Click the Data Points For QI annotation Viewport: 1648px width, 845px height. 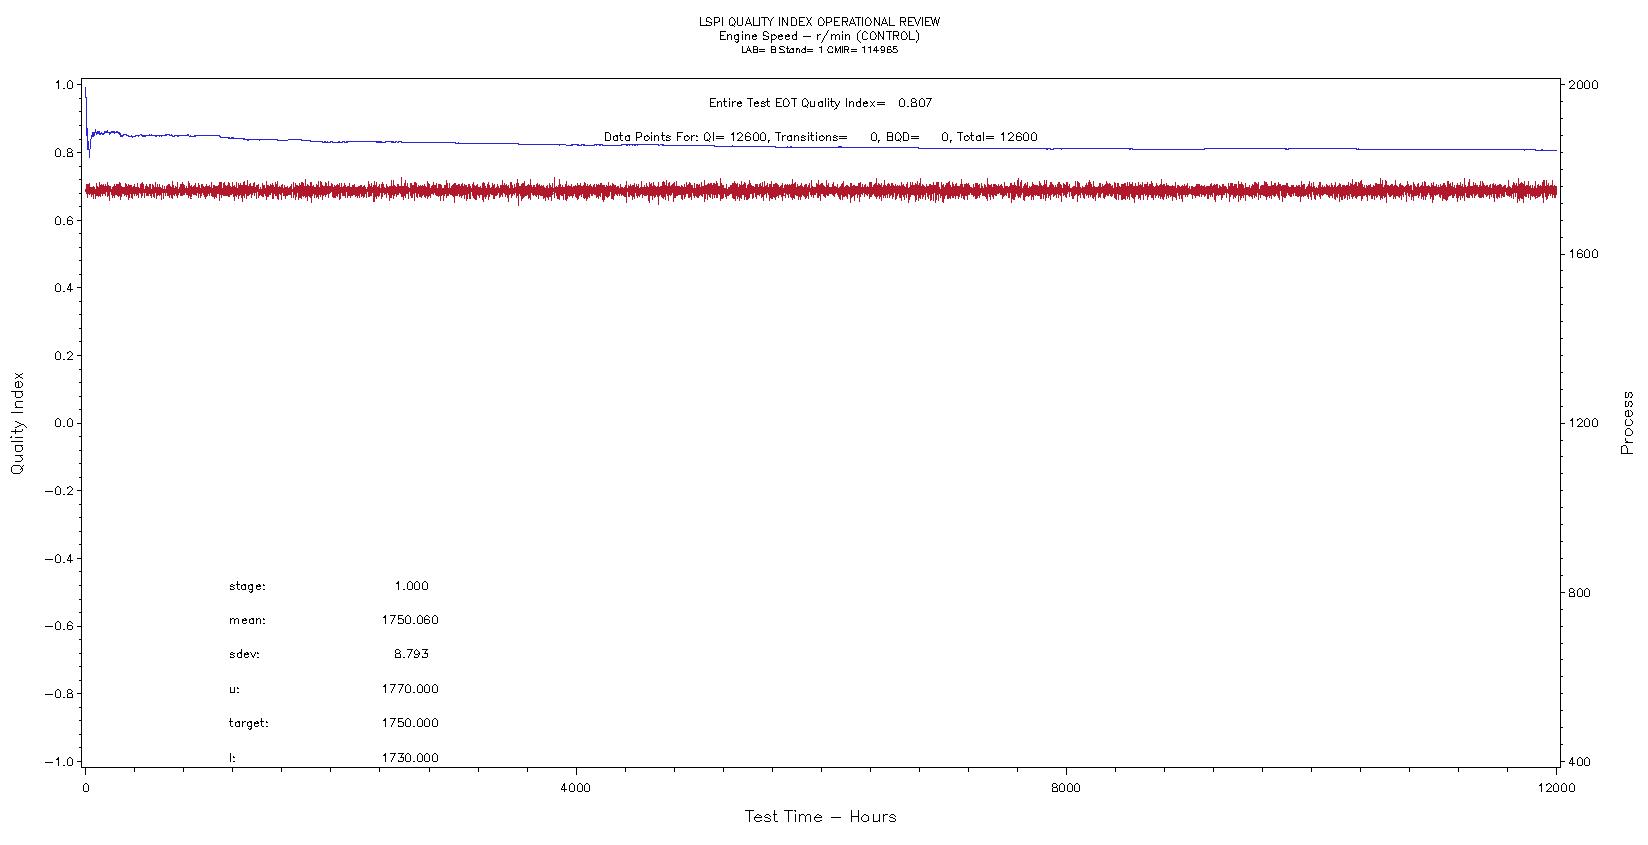[820, 137]
